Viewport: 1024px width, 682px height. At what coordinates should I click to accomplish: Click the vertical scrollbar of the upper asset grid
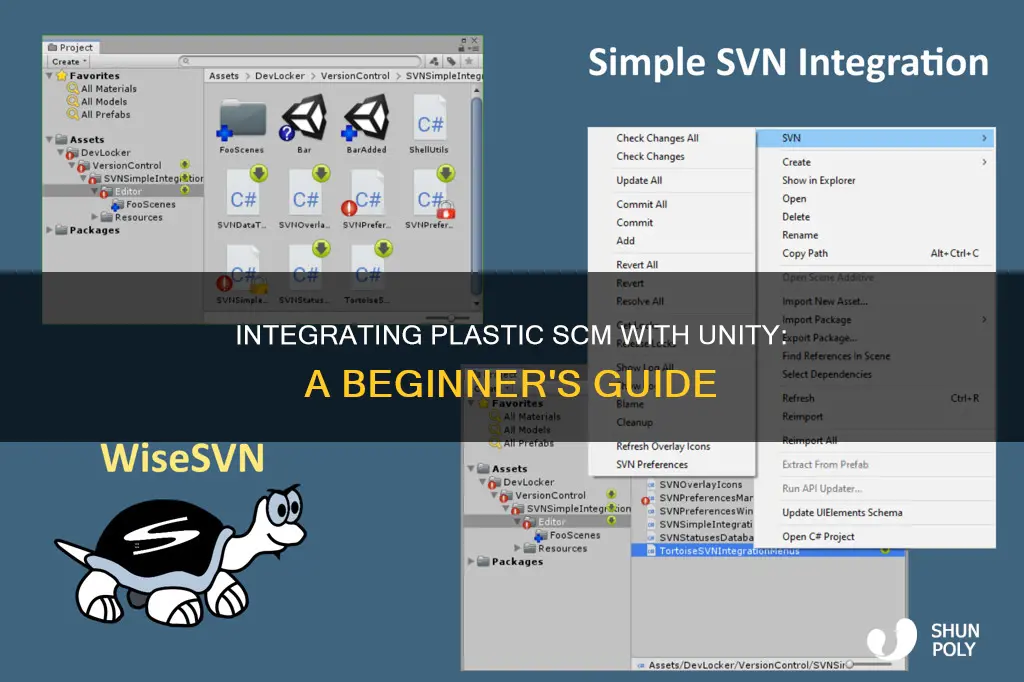(x=476, y=195)
